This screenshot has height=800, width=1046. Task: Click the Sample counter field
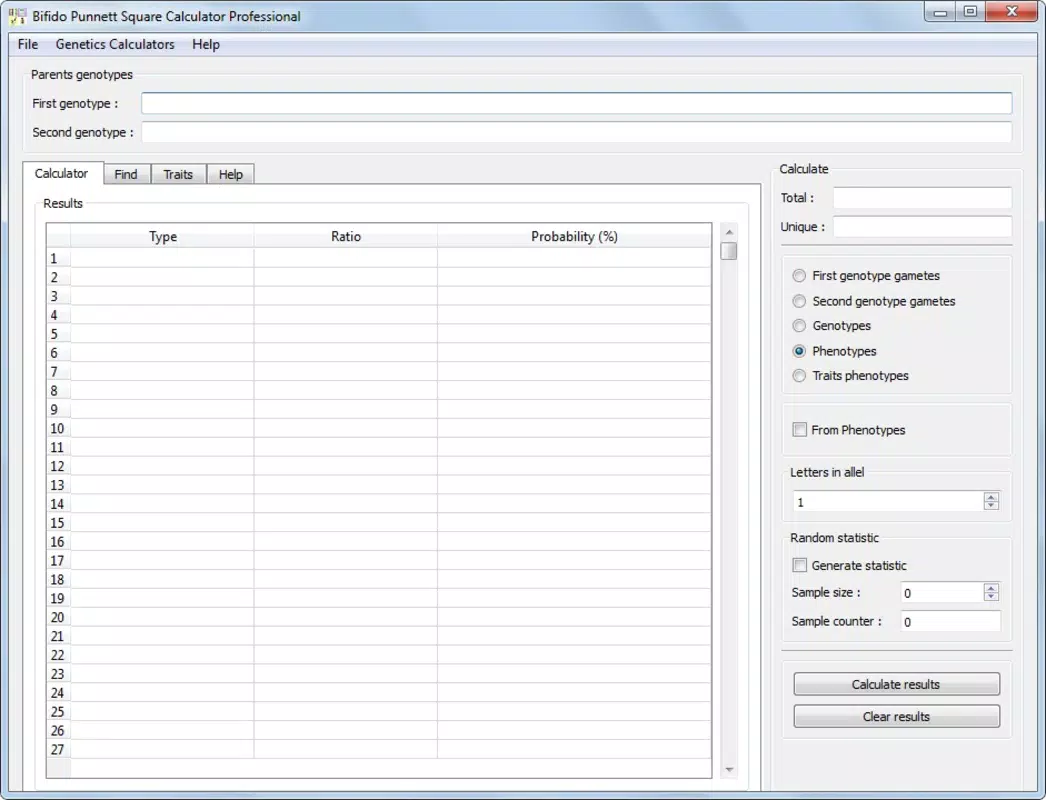point(951,621)
